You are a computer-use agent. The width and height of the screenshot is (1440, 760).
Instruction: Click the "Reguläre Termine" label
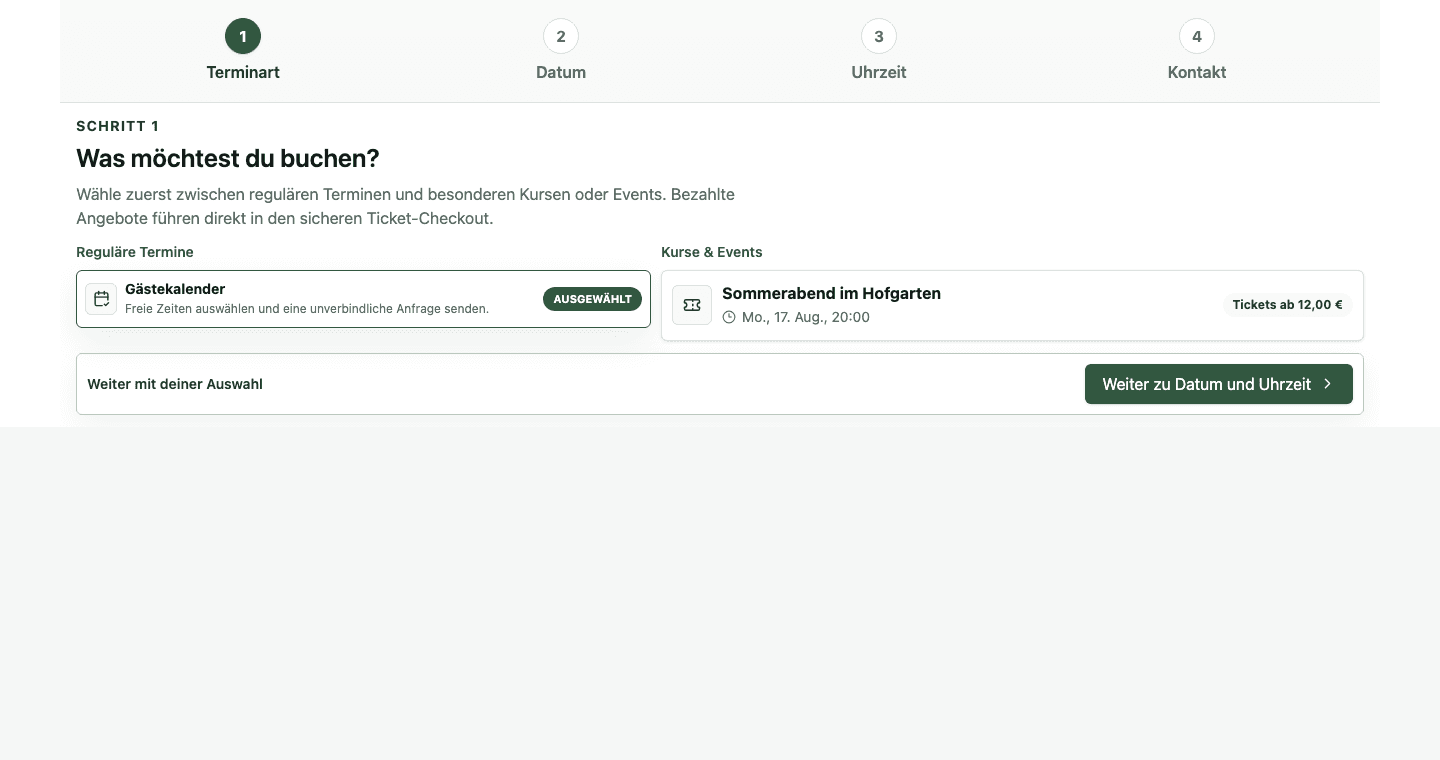(135, 252)
